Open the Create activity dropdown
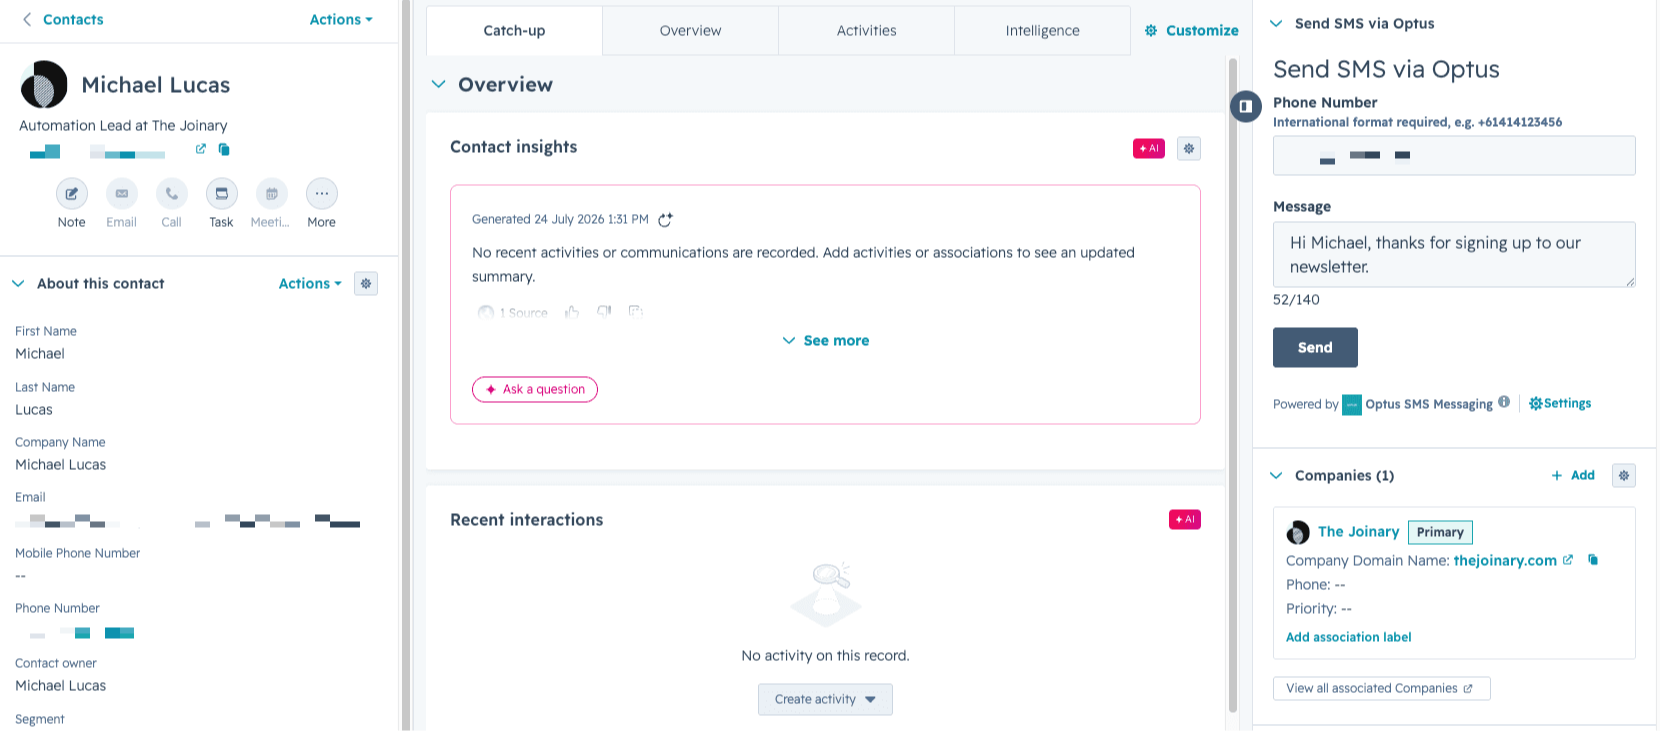This screenshot has width=1660, height=731. (x=825, y=699)
